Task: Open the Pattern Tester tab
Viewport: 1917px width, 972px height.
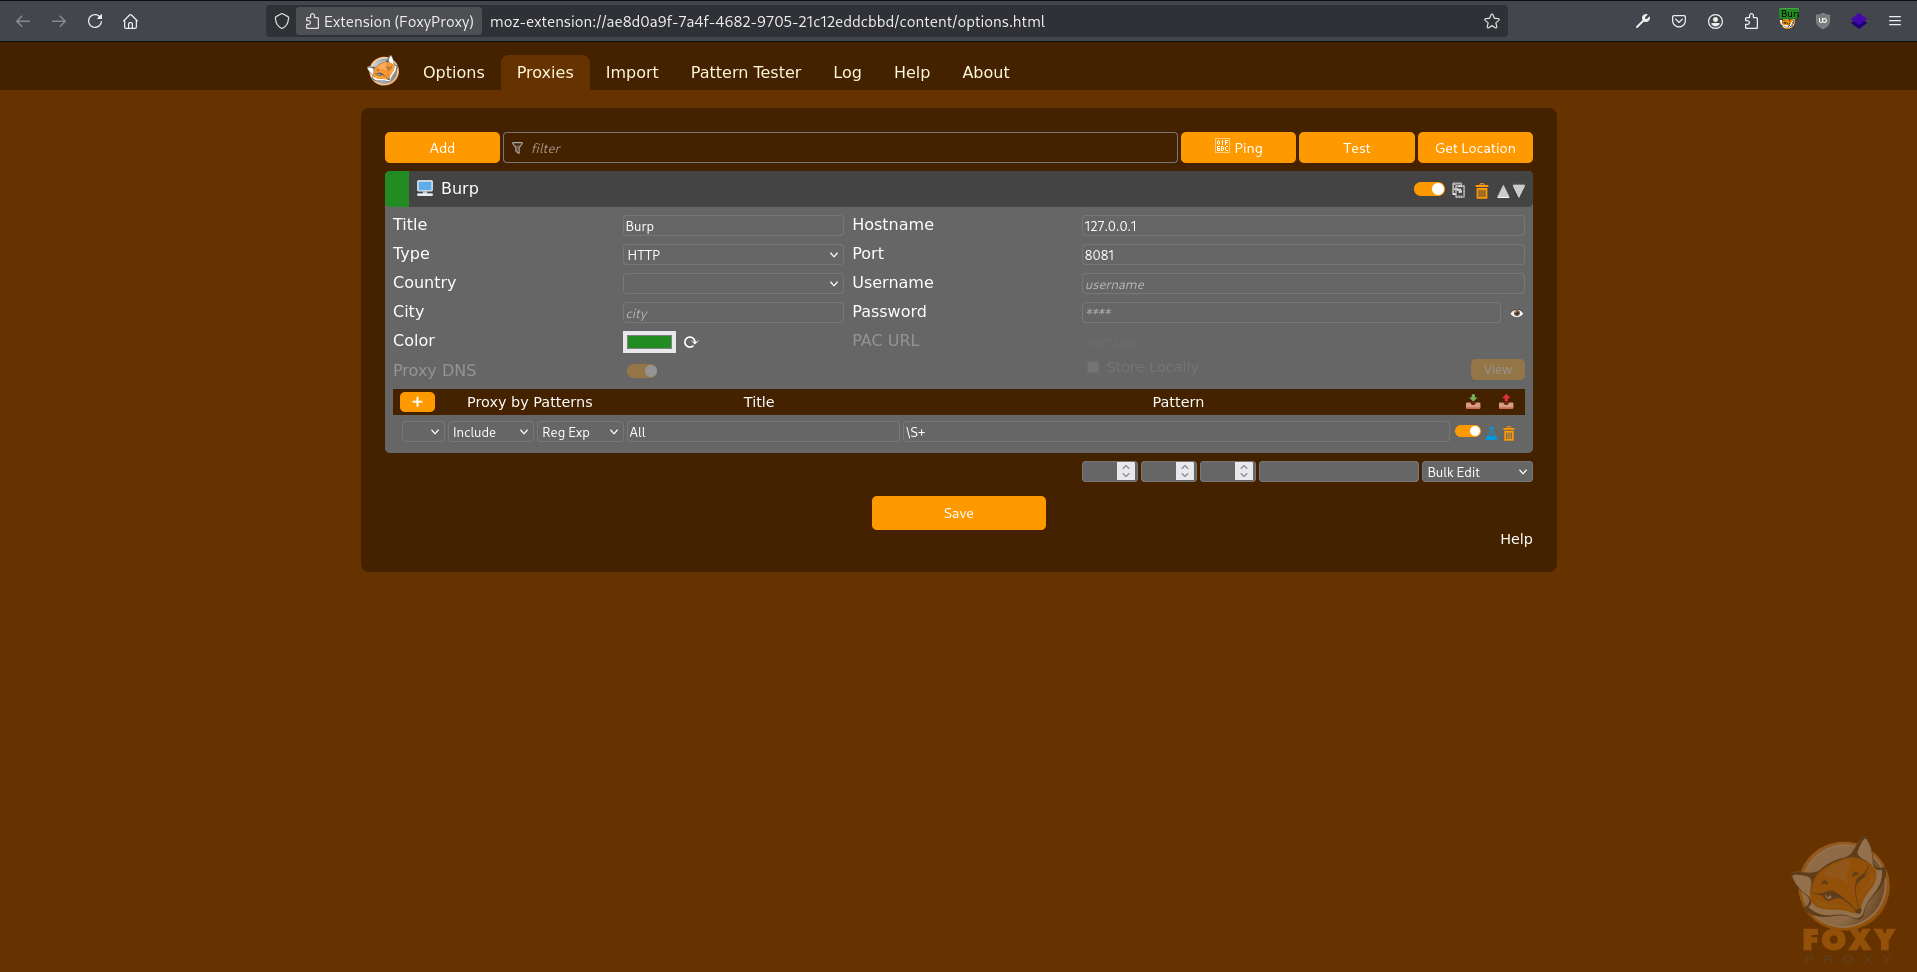Action: click(746, 72)
